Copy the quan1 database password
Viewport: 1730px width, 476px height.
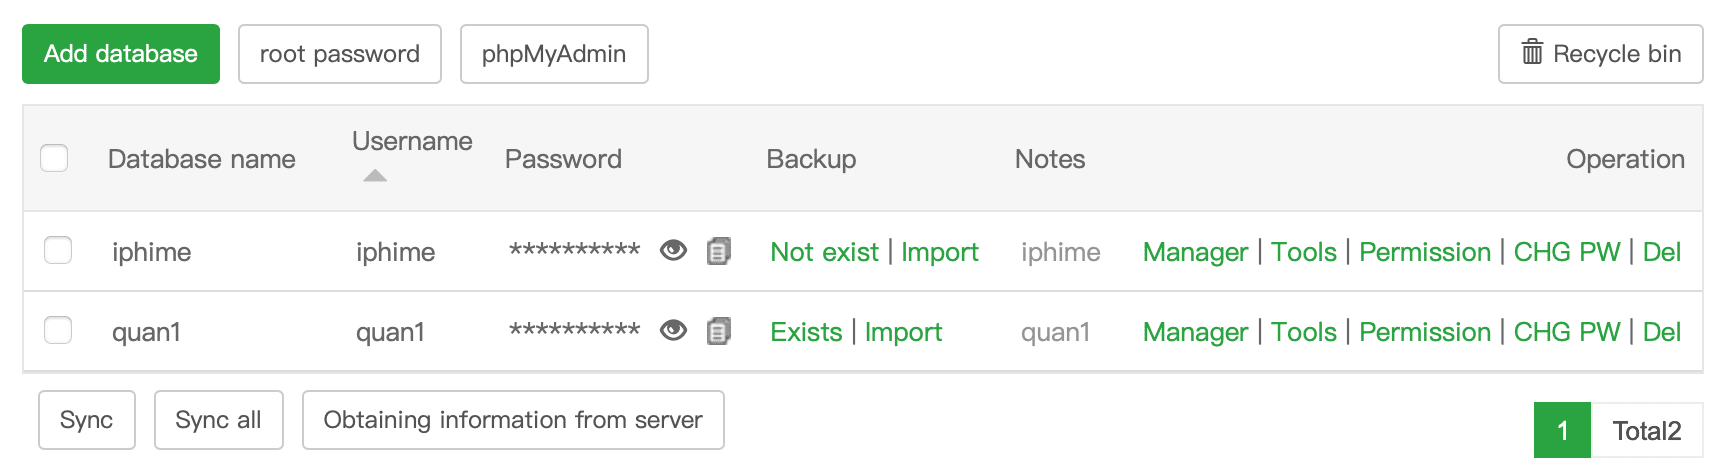(719, 330)
